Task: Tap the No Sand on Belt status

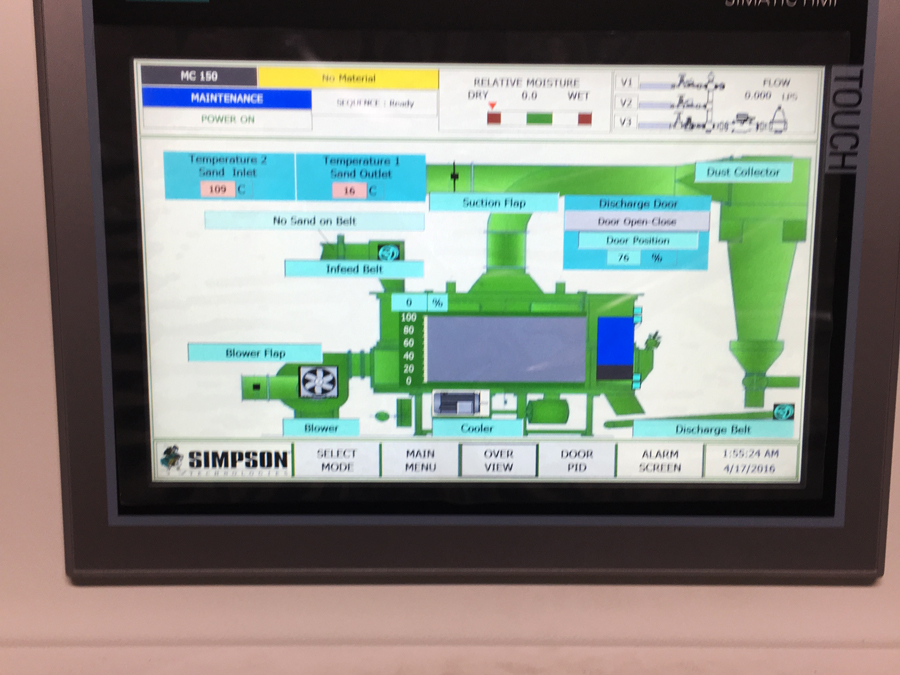Action: (x=314, y=221)
